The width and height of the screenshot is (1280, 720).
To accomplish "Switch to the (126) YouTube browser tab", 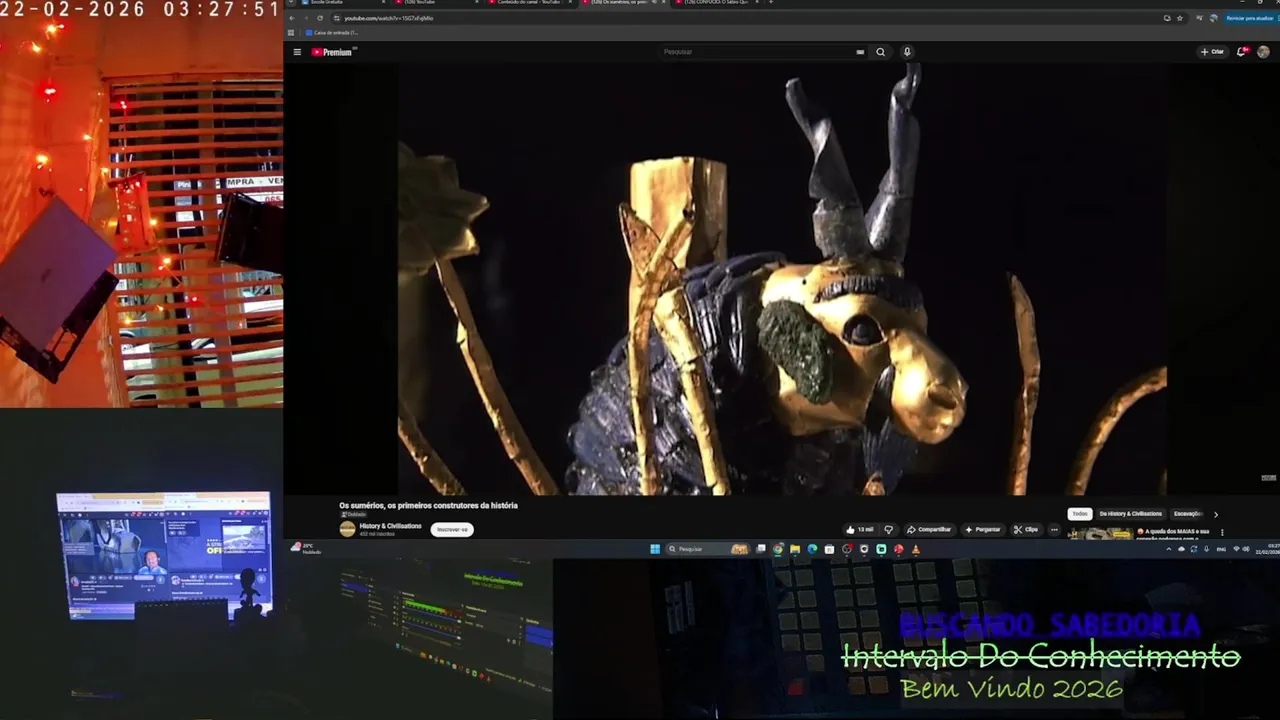I will pos(436,2).
